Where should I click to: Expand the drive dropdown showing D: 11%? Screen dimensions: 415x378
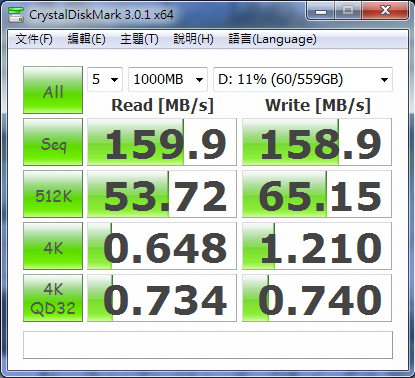coord(303,79)
